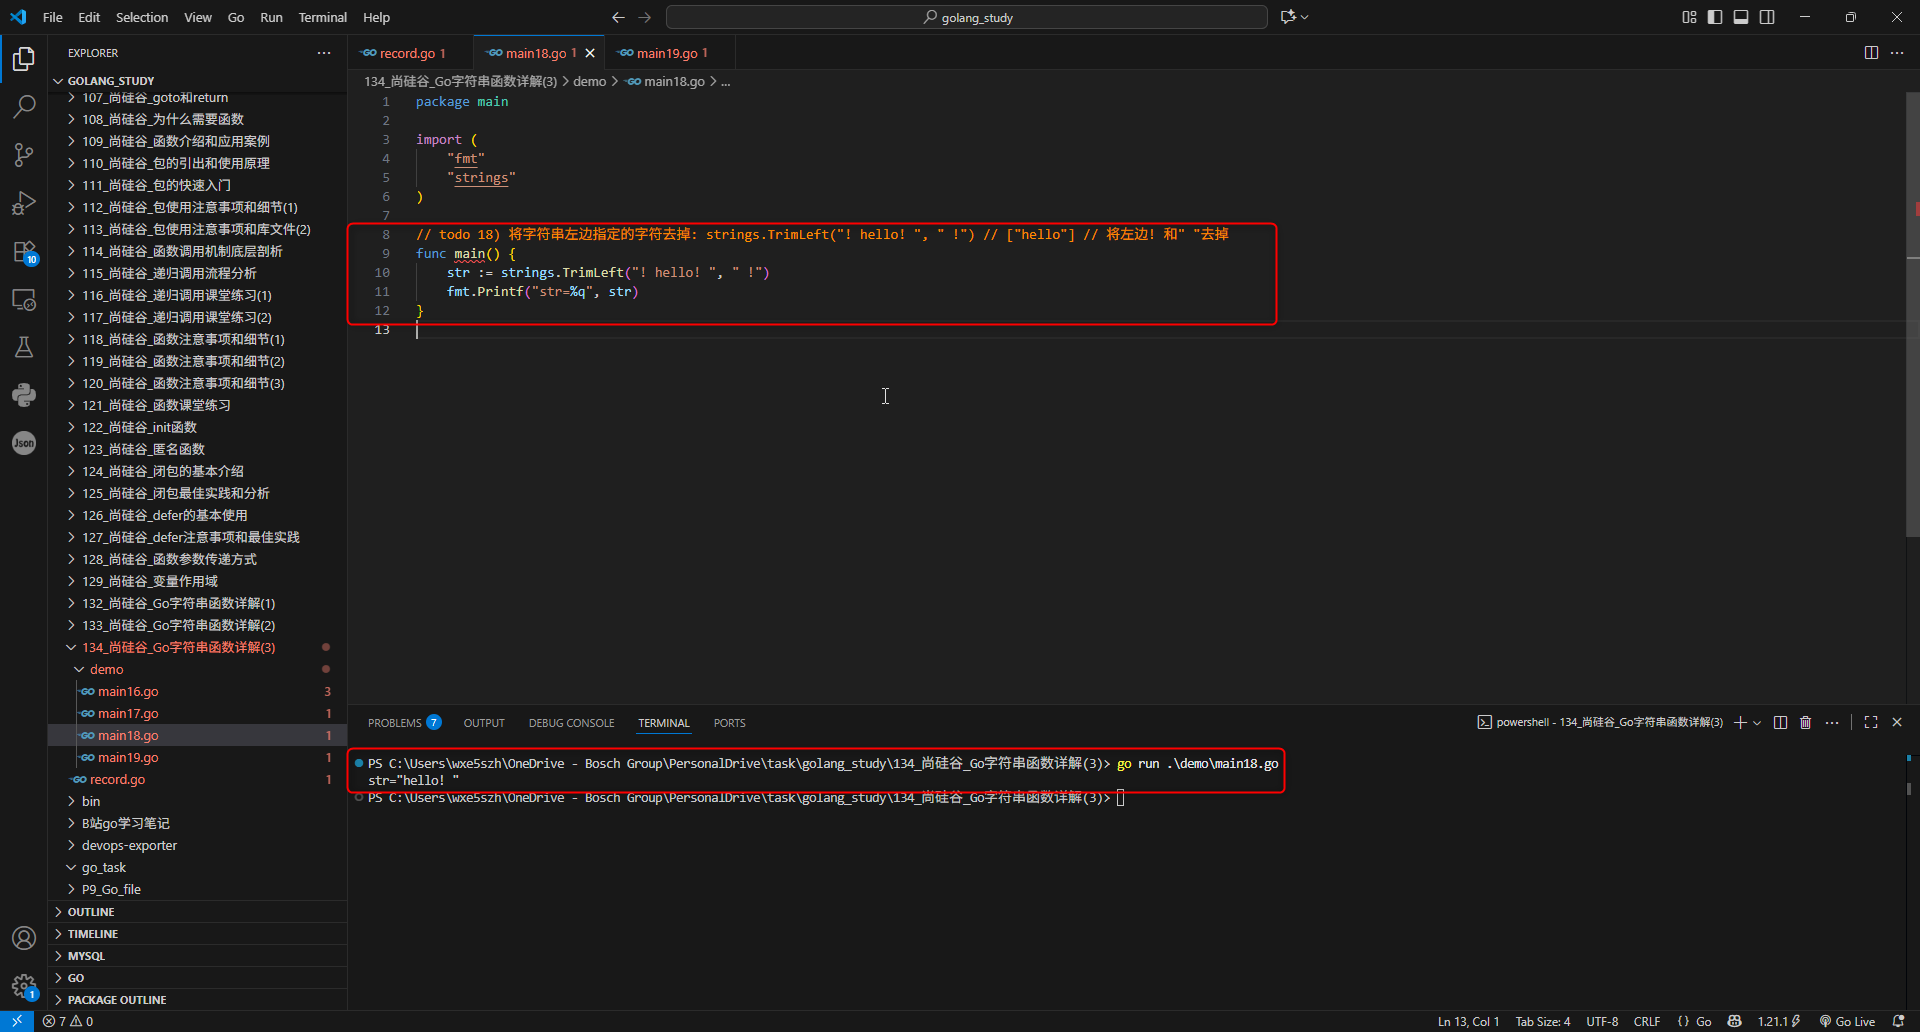
Task: Open the File menu
Action: click(53, 17)
